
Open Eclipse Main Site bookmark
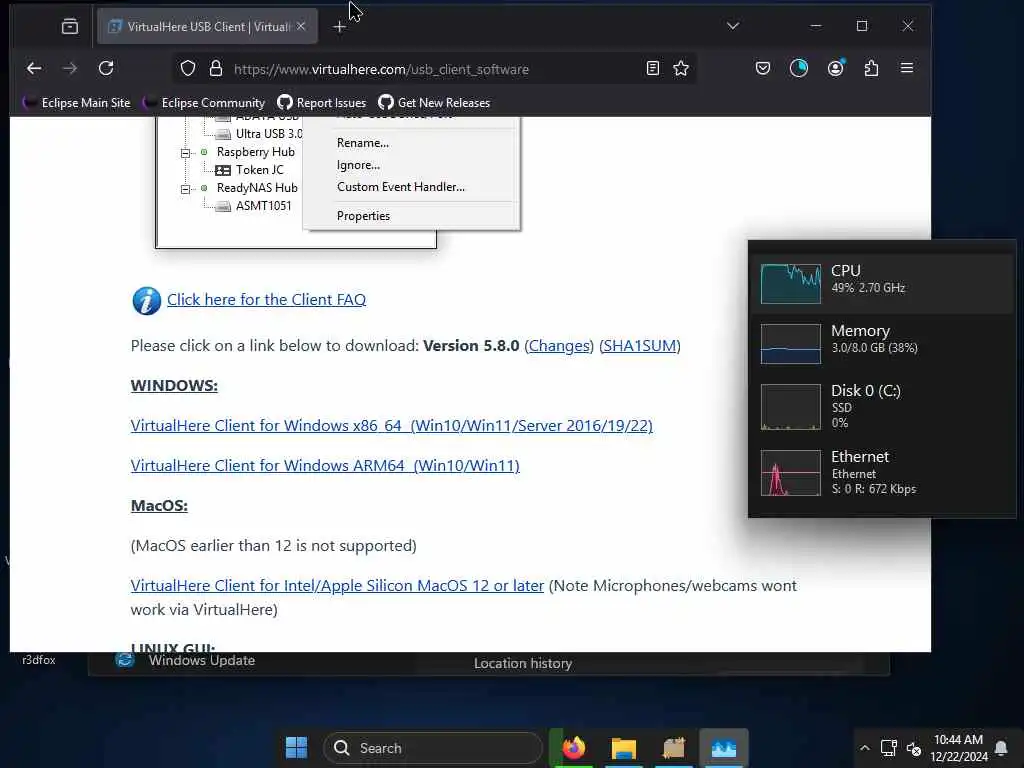click(x=76, y=103)
